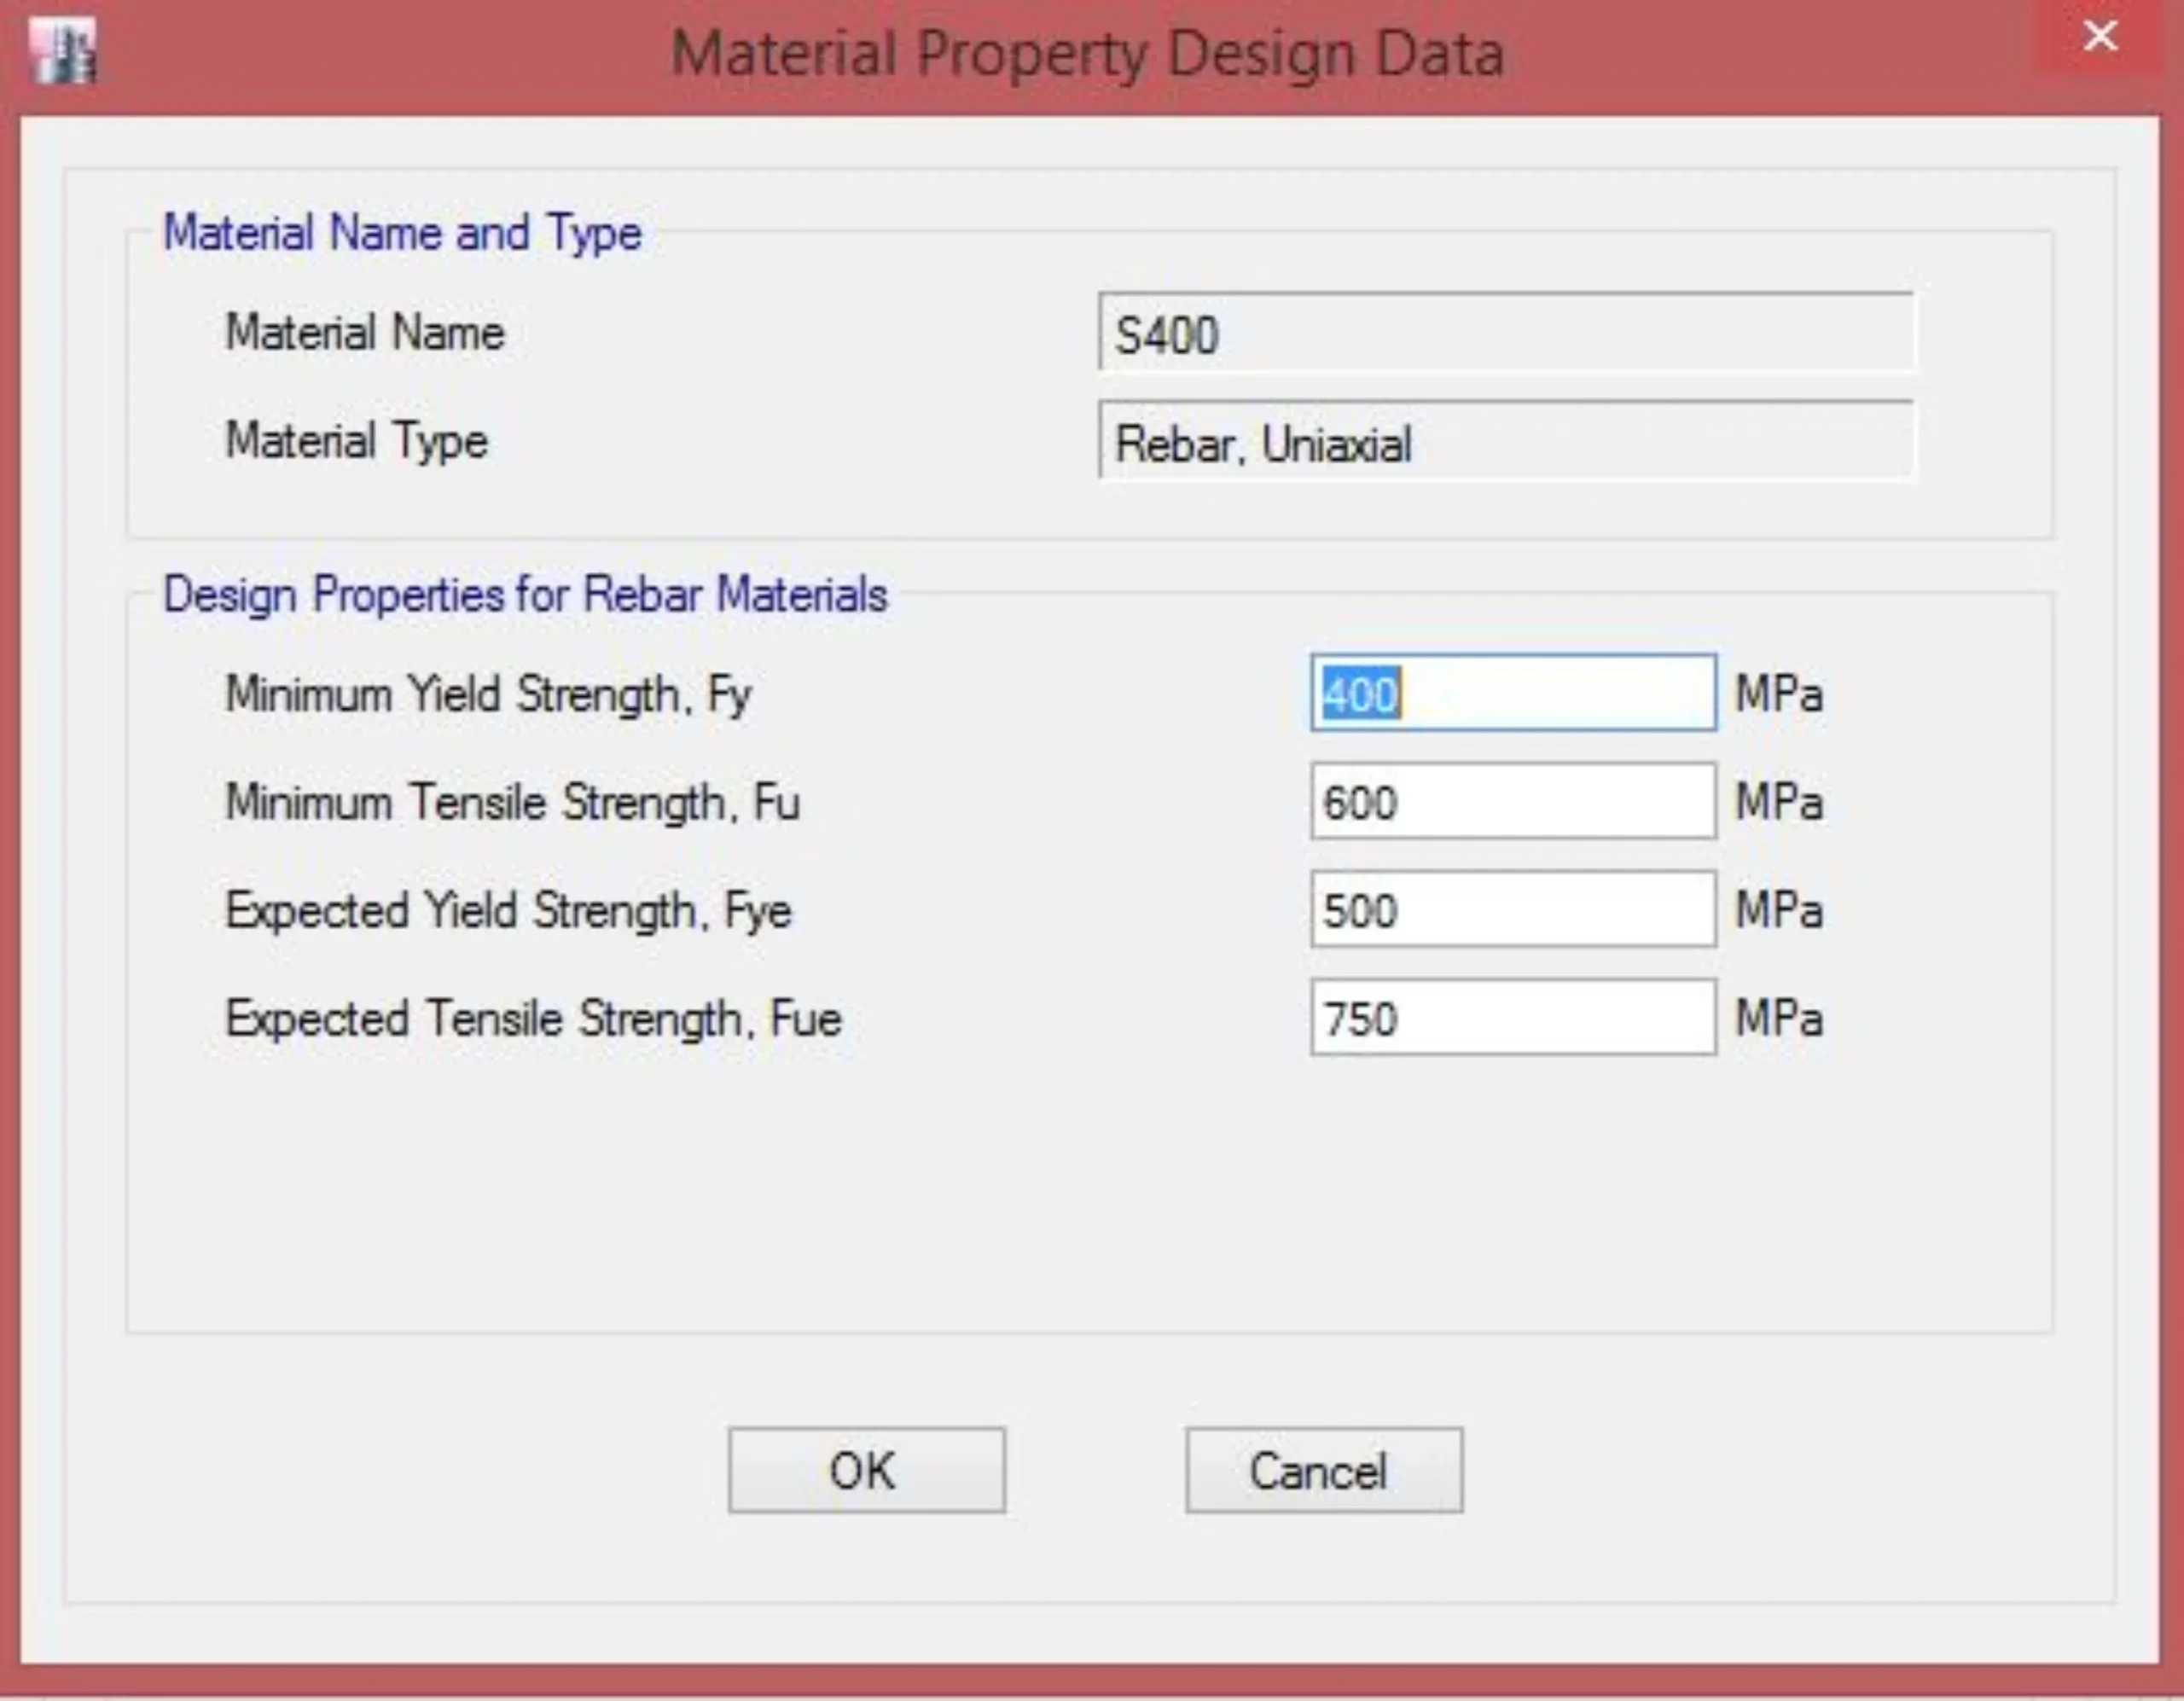Click the dialog title text
The image size is (2184, 1701).
(1088, 53)
